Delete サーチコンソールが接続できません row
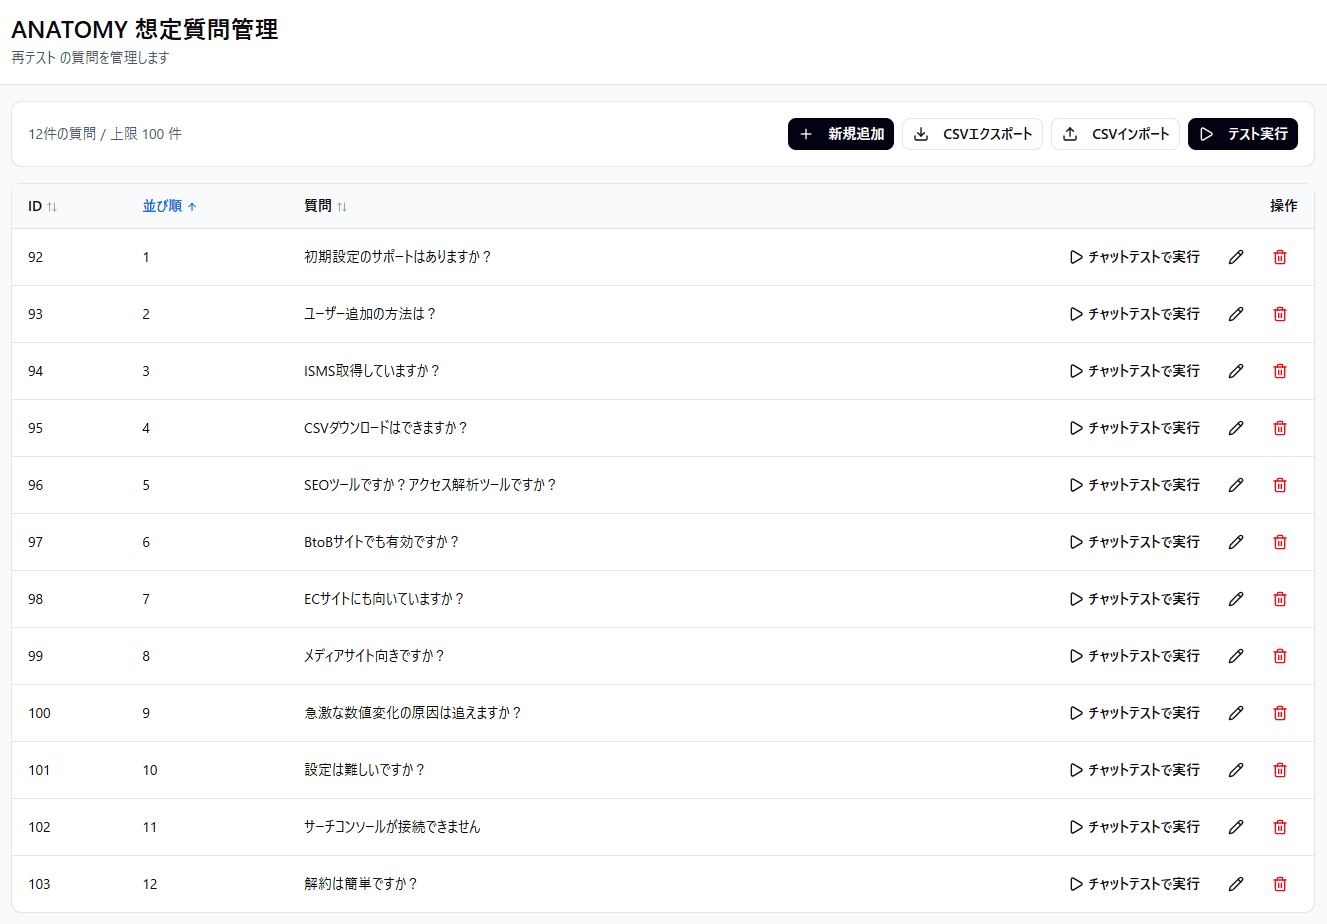Image resolution: width=1327 pixels, height=924 pixels. coord(1280,827)
